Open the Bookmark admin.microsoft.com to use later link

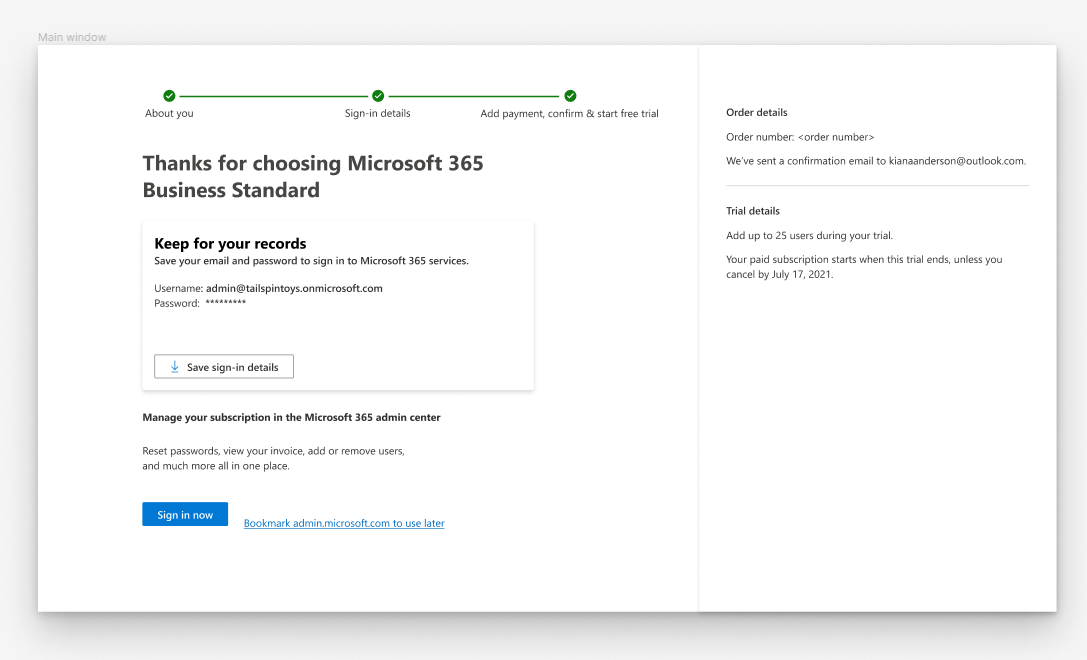point(344,523)
